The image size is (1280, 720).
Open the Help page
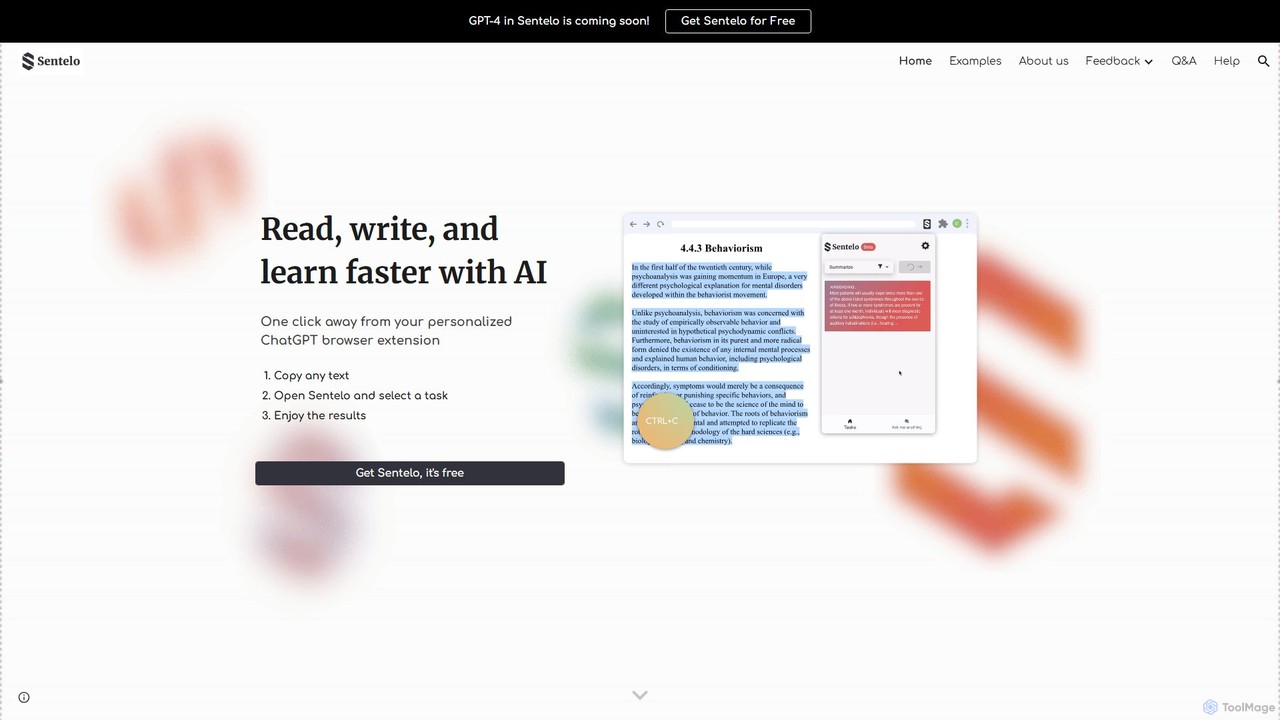pos(1226,61)
